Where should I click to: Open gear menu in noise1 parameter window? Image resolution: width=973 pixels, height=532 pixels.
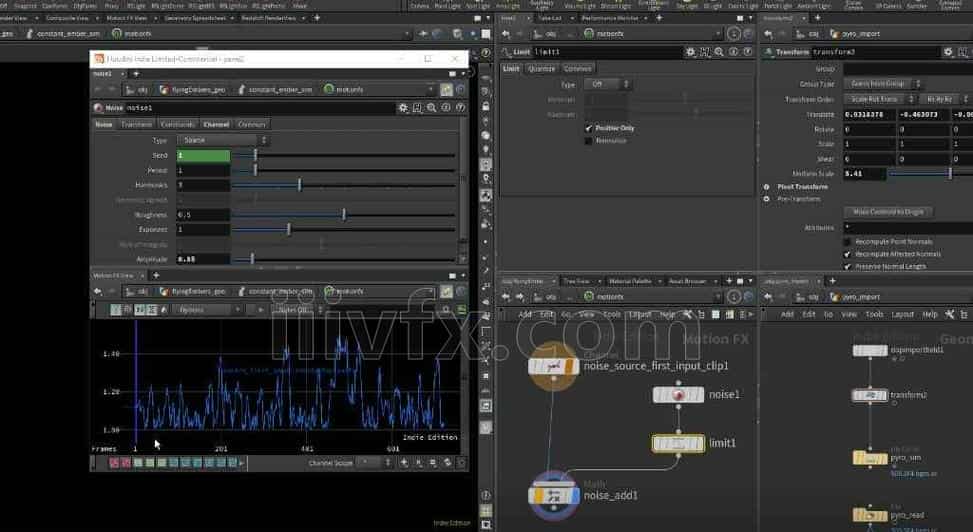click(x=403, y=108)
